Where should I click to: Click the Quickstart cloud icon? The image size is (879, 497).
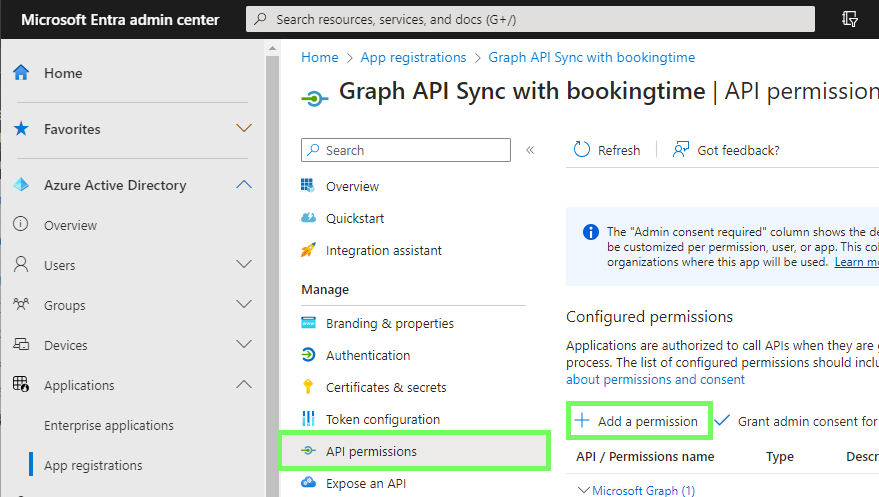click(x=308, y=217)
